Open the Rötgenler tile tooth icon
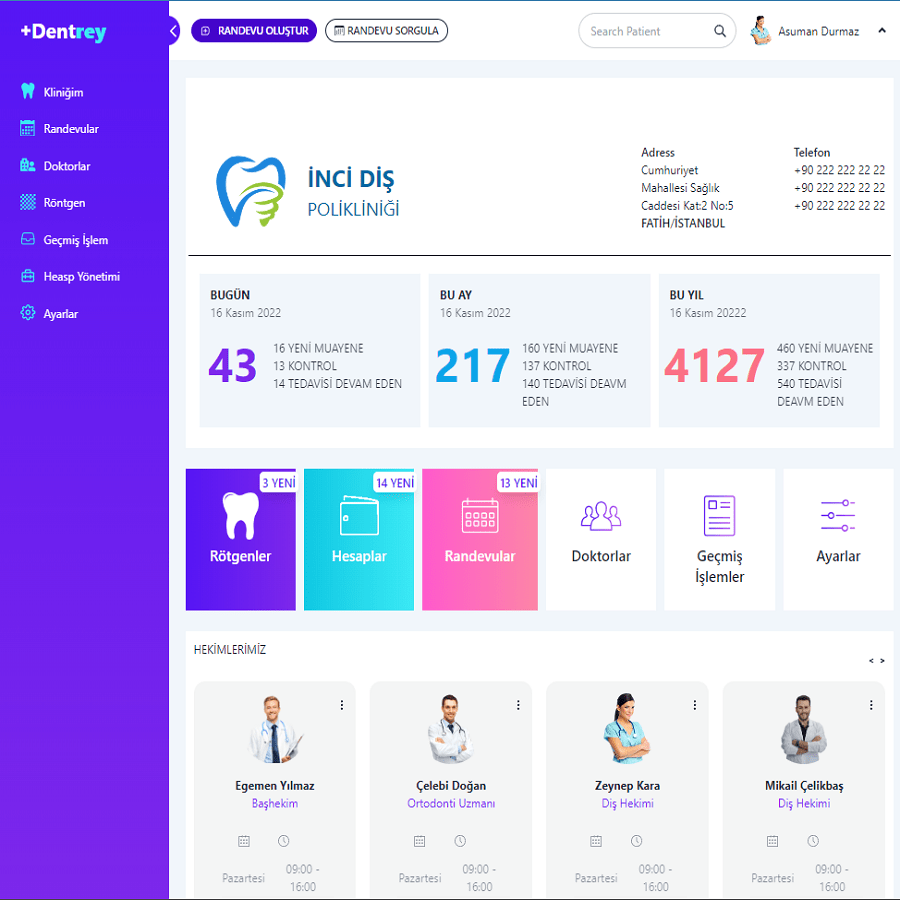Viewport: 900px width, 900px height. tap(240, 515)
